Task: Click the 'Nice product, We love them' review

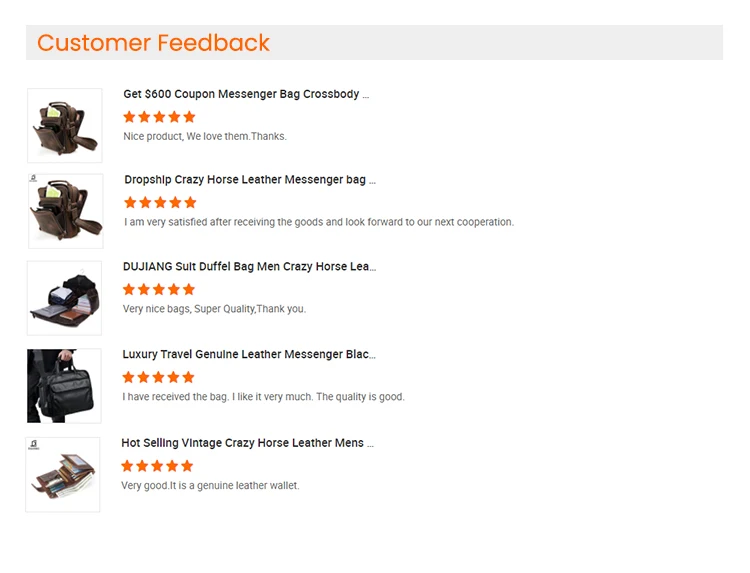Action: (205, 136)
